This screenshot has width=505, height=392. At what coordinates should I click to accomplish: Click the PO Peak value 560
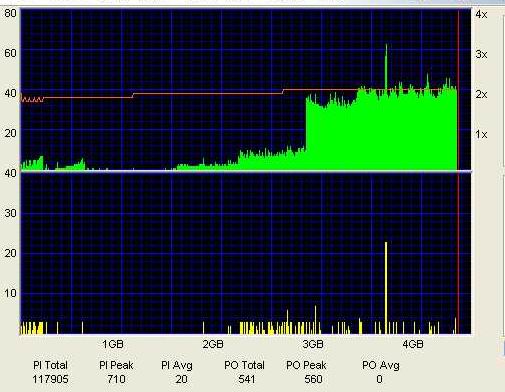[313, 379]
